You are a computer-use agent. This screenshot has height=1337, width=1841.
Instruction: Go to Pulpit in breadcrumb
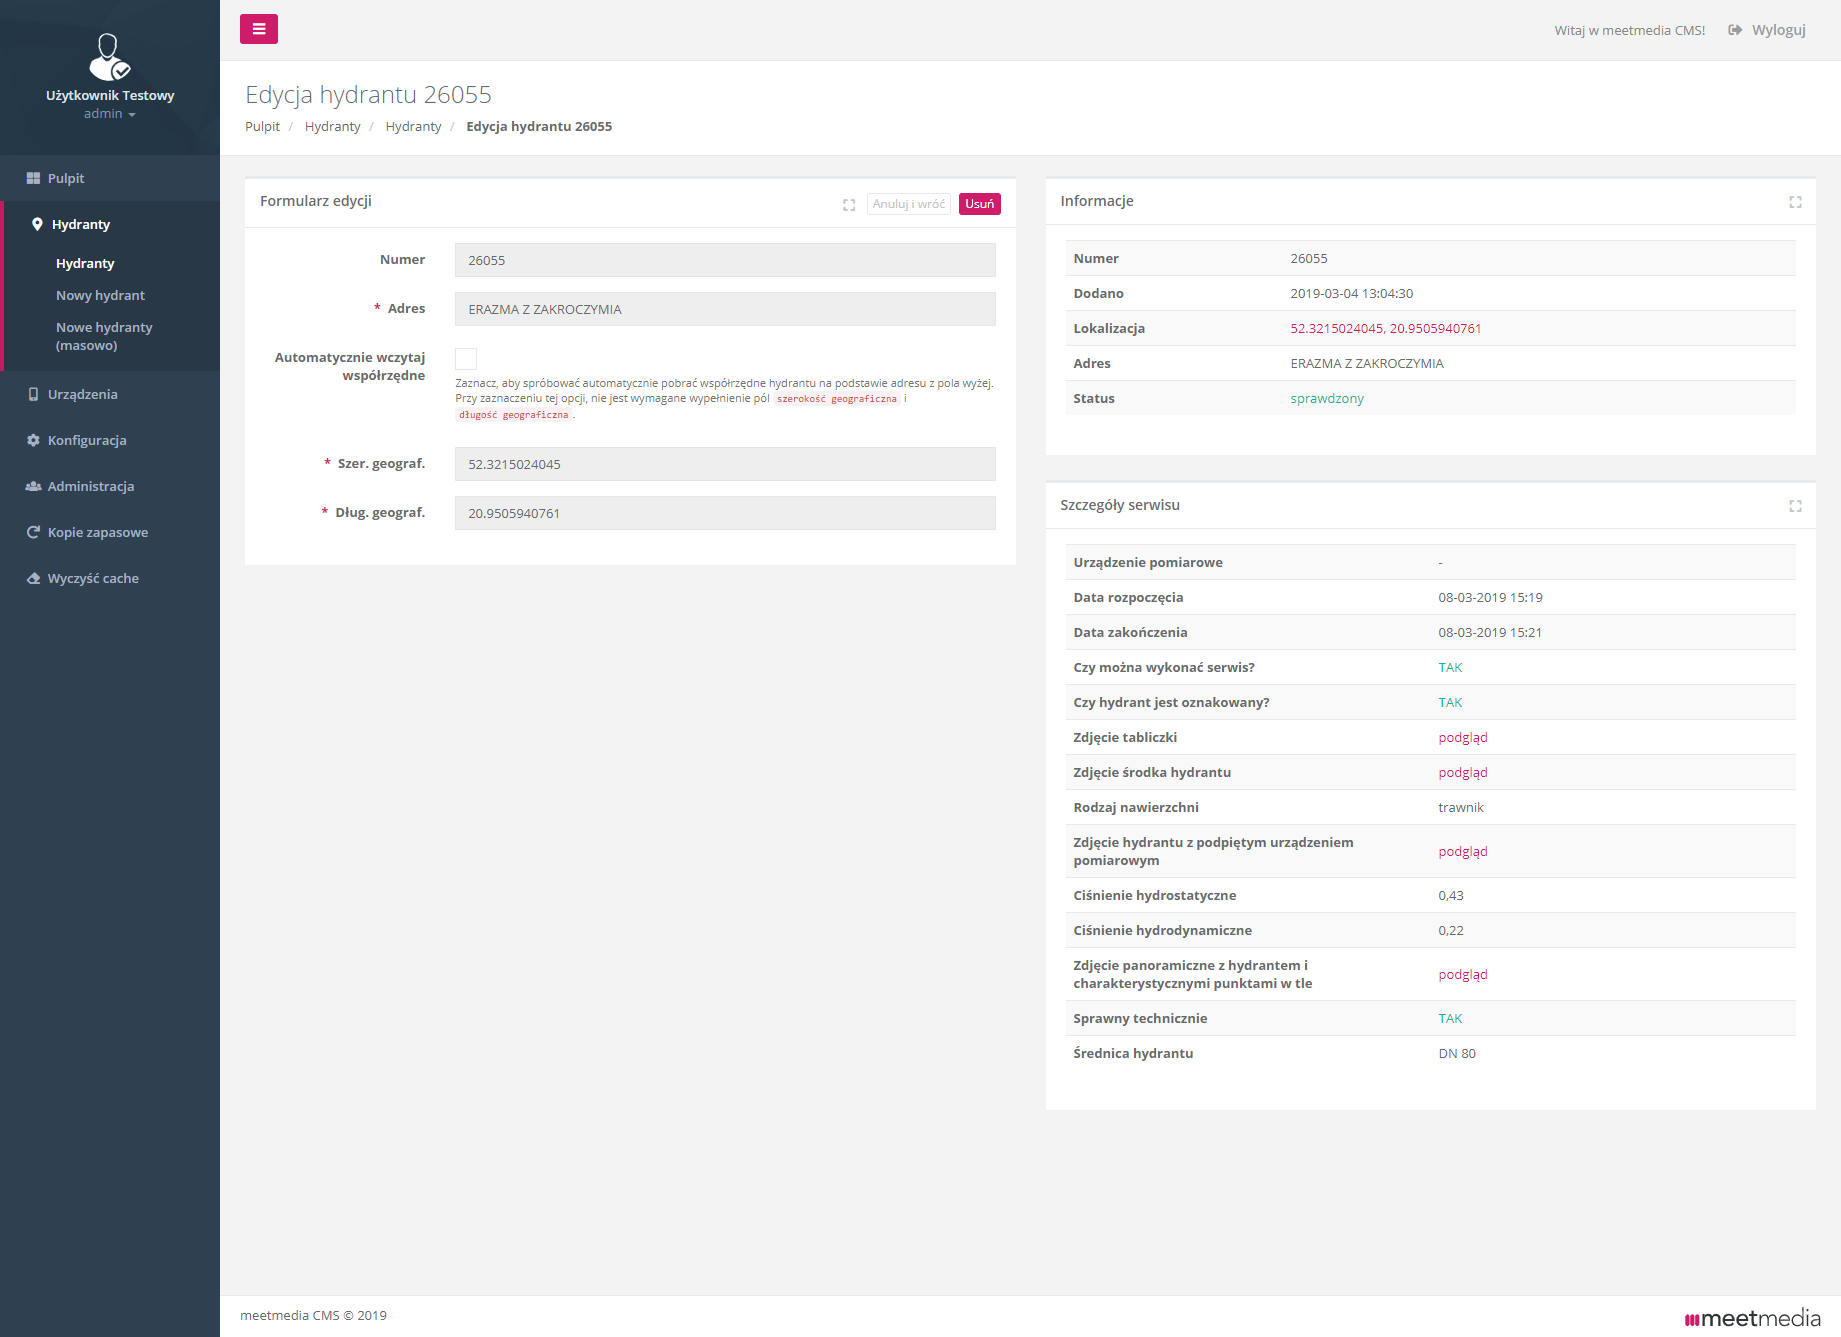point(262,127)
